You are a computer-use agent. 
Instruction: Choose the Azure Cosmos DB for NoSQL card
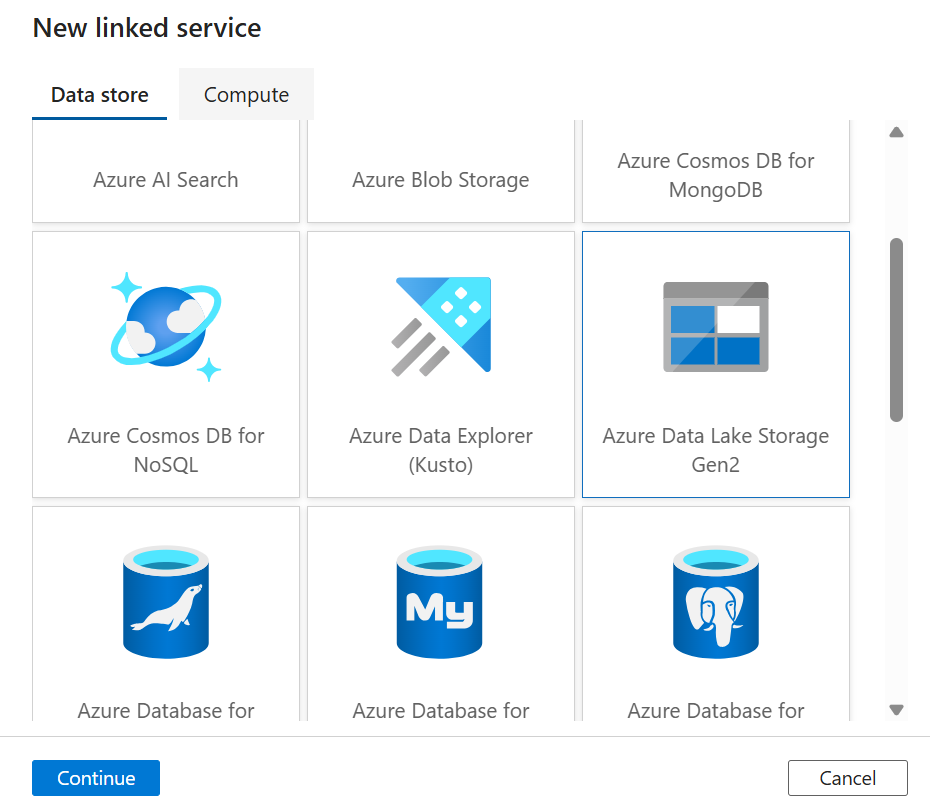coord(165,364)
